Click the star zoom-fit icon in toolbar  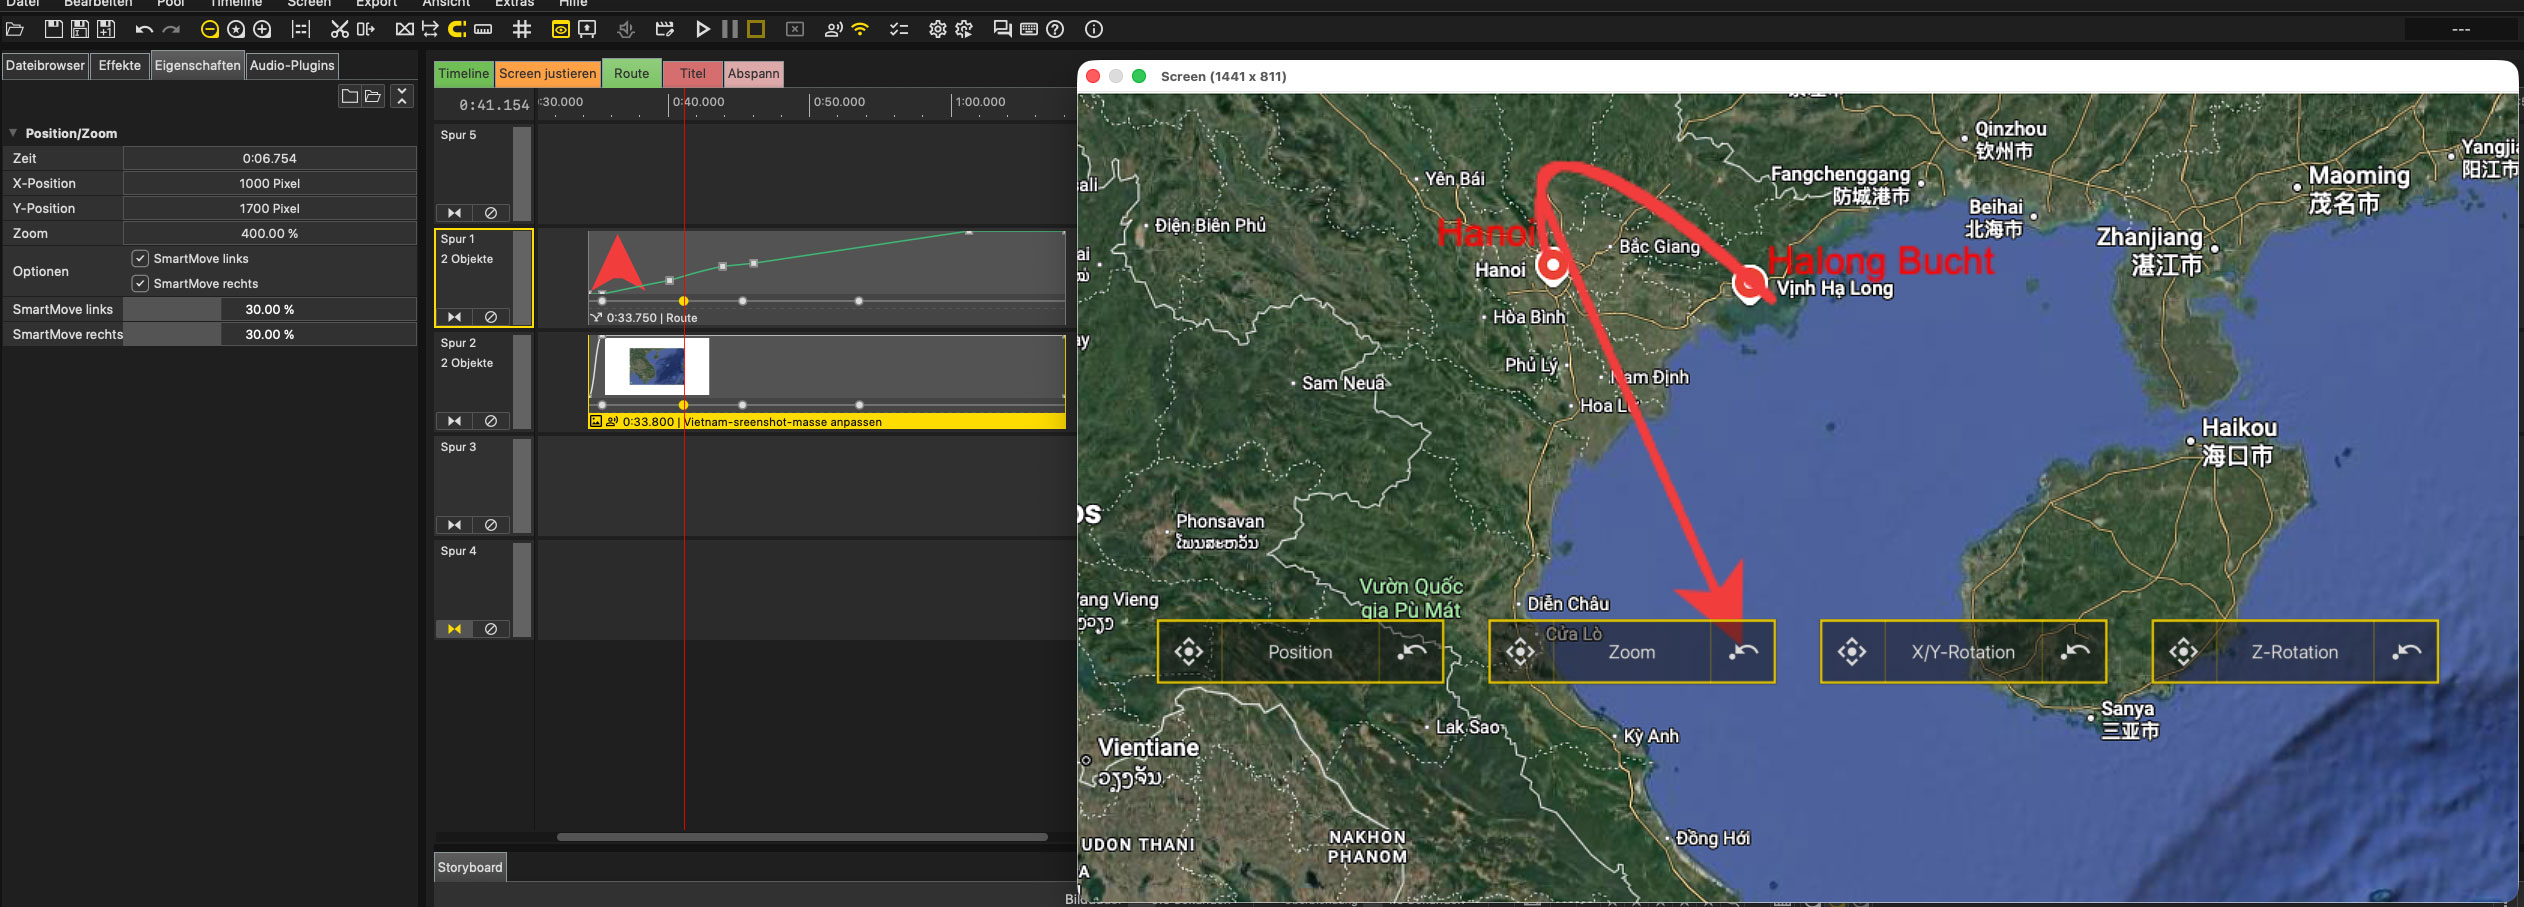(x=236, y=29)
